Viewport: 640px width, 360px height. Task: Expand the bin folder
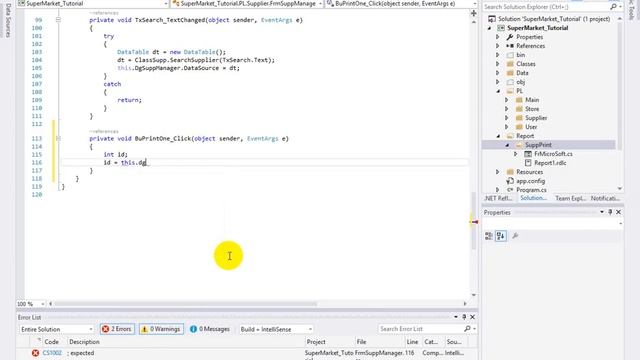tap(498, 55)
